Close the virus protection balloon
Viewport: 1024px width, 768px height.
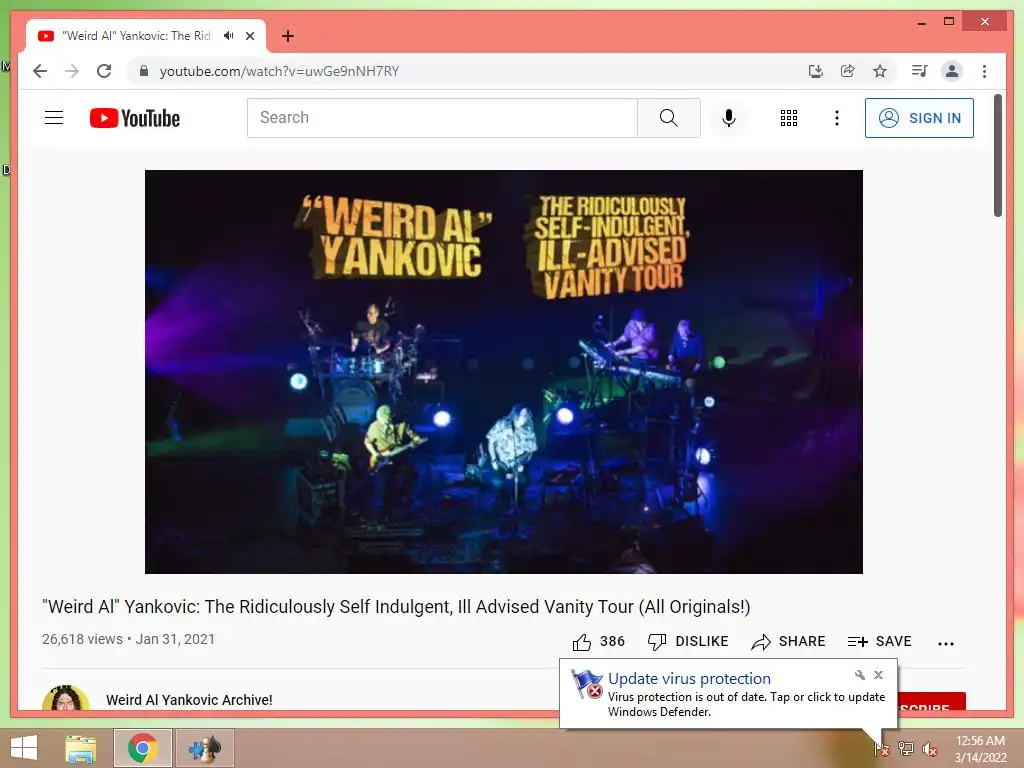[878, 675]
